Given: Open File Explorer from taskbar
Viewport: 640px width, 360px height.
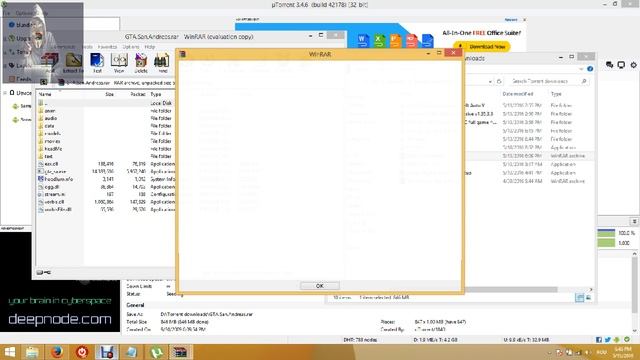Looking at the screenshot, I should point(32,352).
